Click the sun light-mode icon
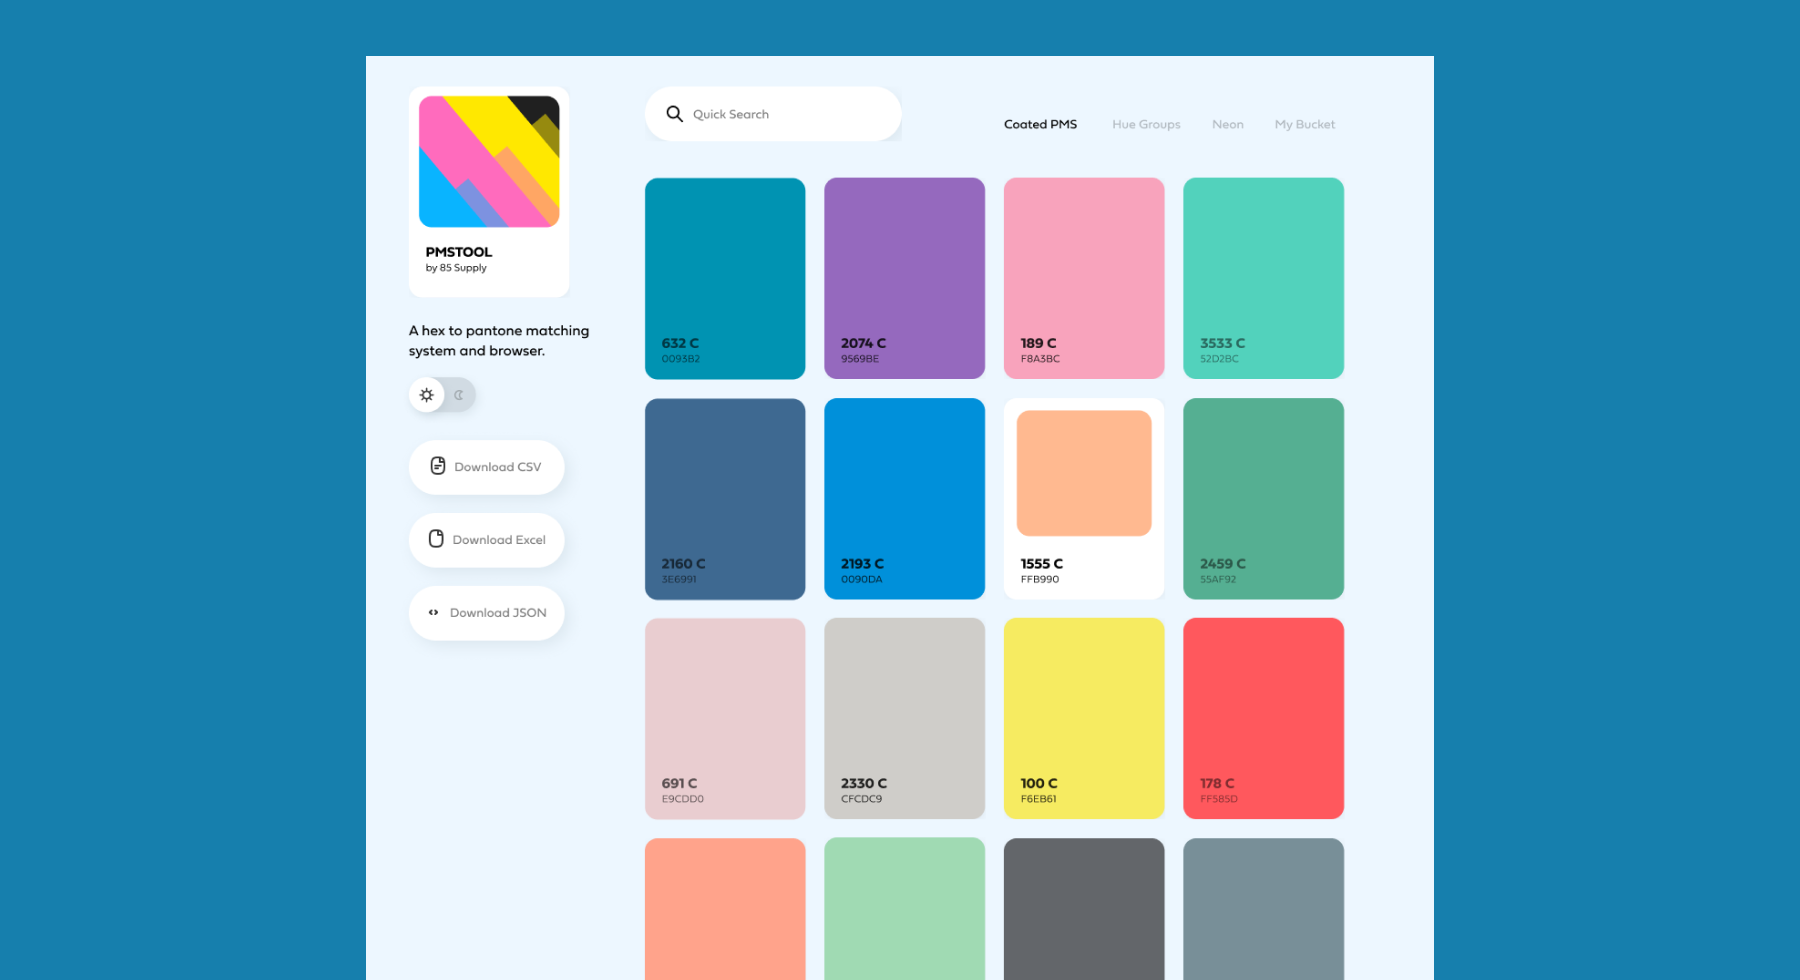 click(427, 395)
